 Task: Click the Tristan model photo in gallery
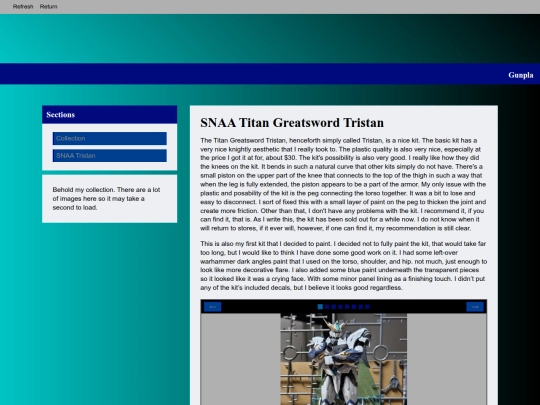point(344,359)
